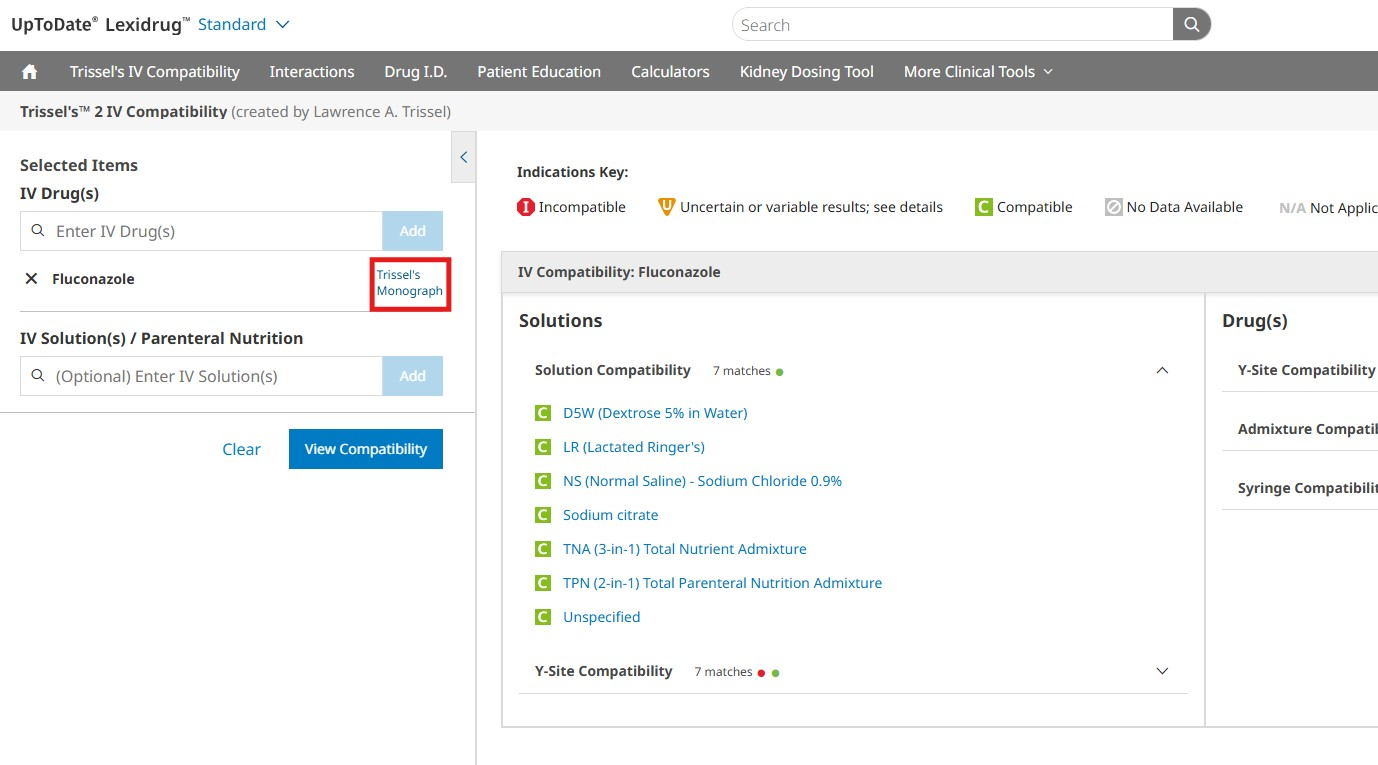The image size is (1378, 765).
Task: Go to Kidney Dosing Tool
Action: pos(806,72)
